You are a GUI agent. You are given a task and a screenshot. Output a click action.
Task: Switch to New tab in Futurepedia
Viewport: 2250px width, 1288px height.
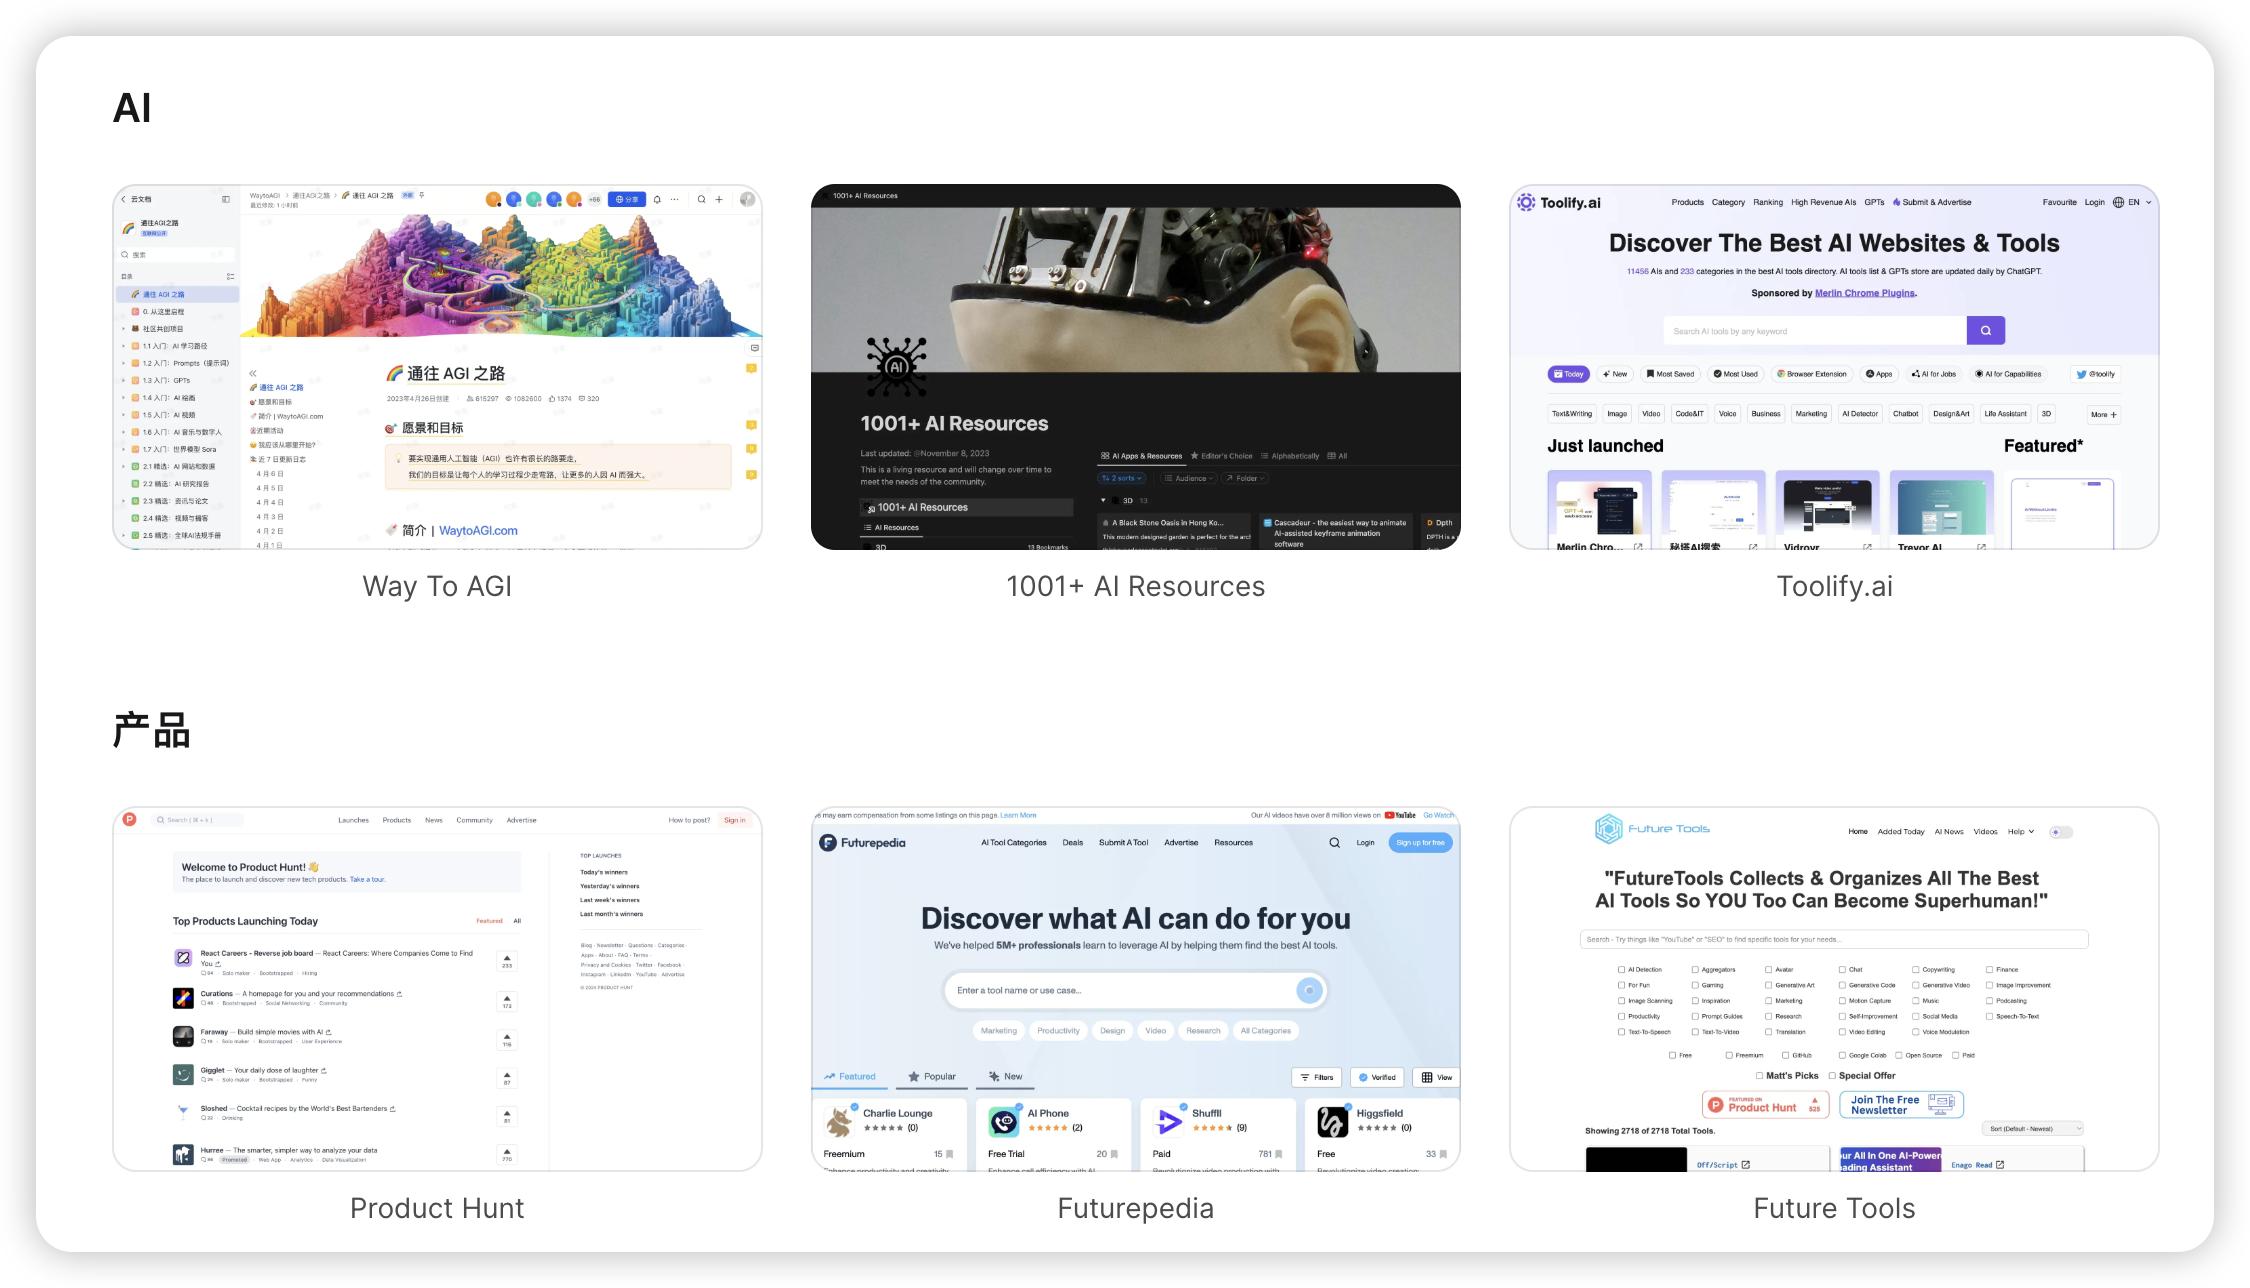point(1005,1077)
